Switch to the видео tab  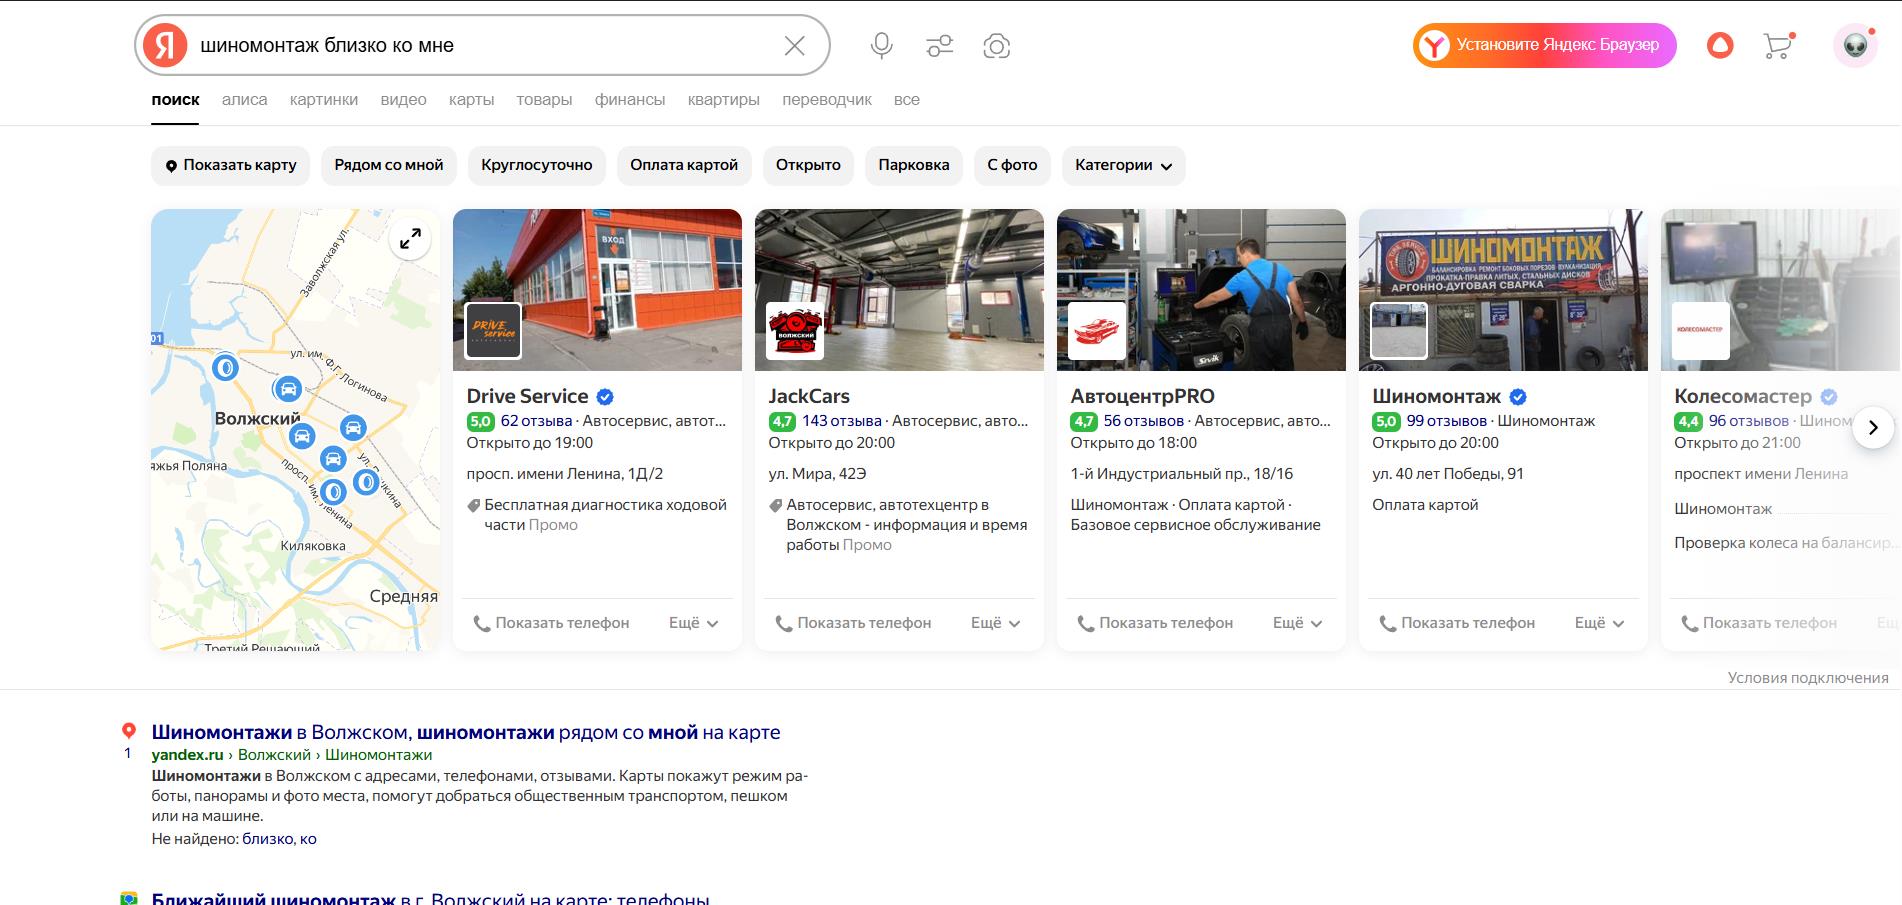[x=403, y=100]
